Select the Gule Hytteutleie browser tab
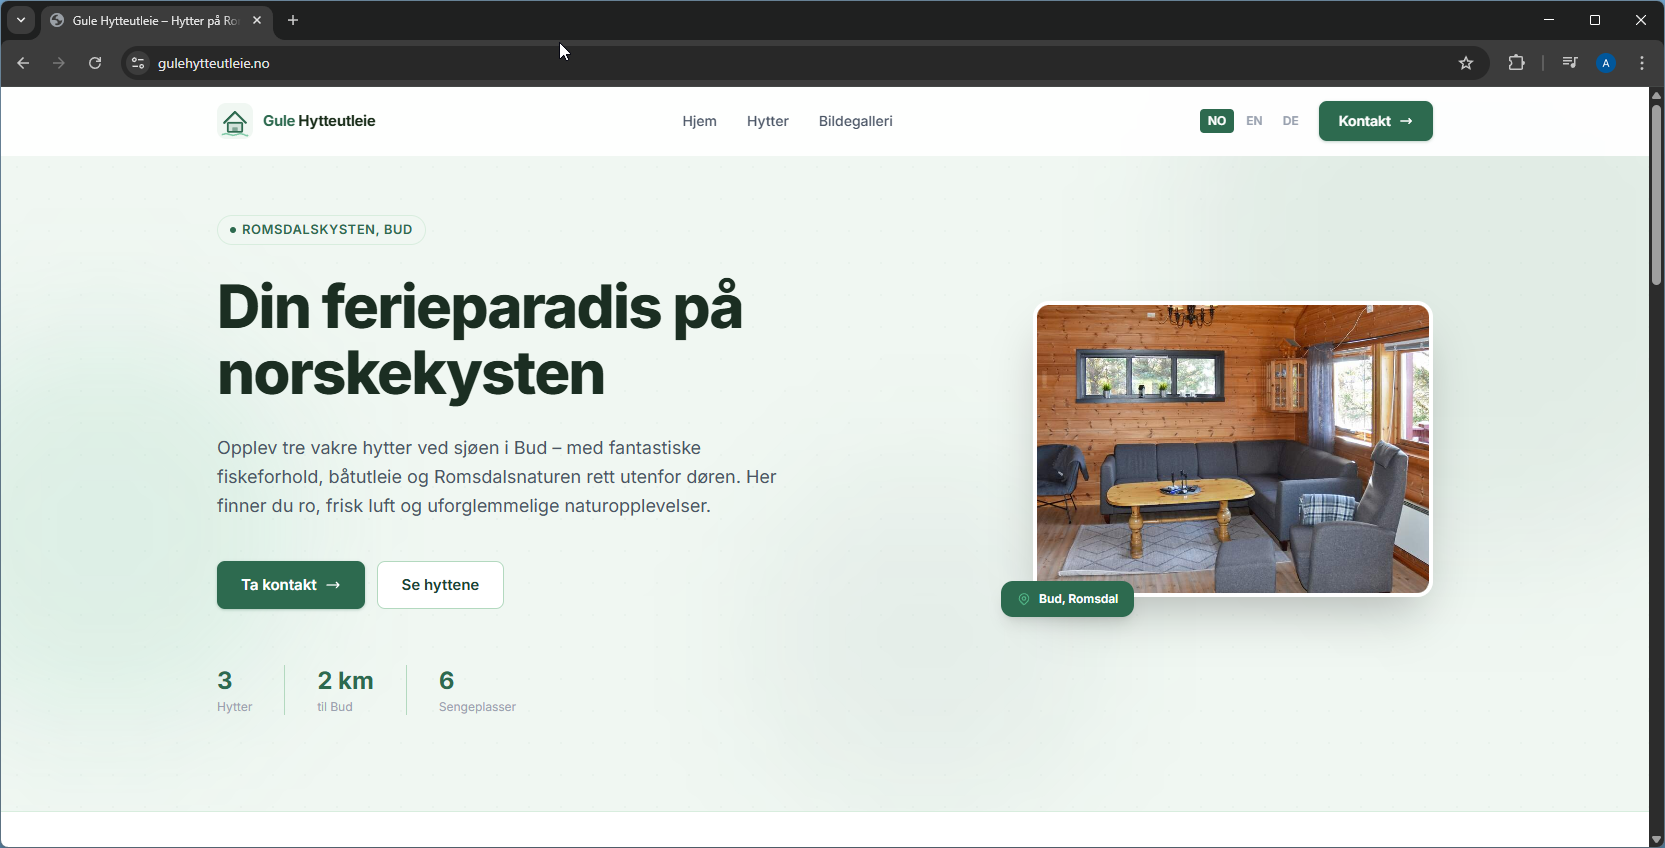This screenshot has height=848, width=1665. [156, 20]
